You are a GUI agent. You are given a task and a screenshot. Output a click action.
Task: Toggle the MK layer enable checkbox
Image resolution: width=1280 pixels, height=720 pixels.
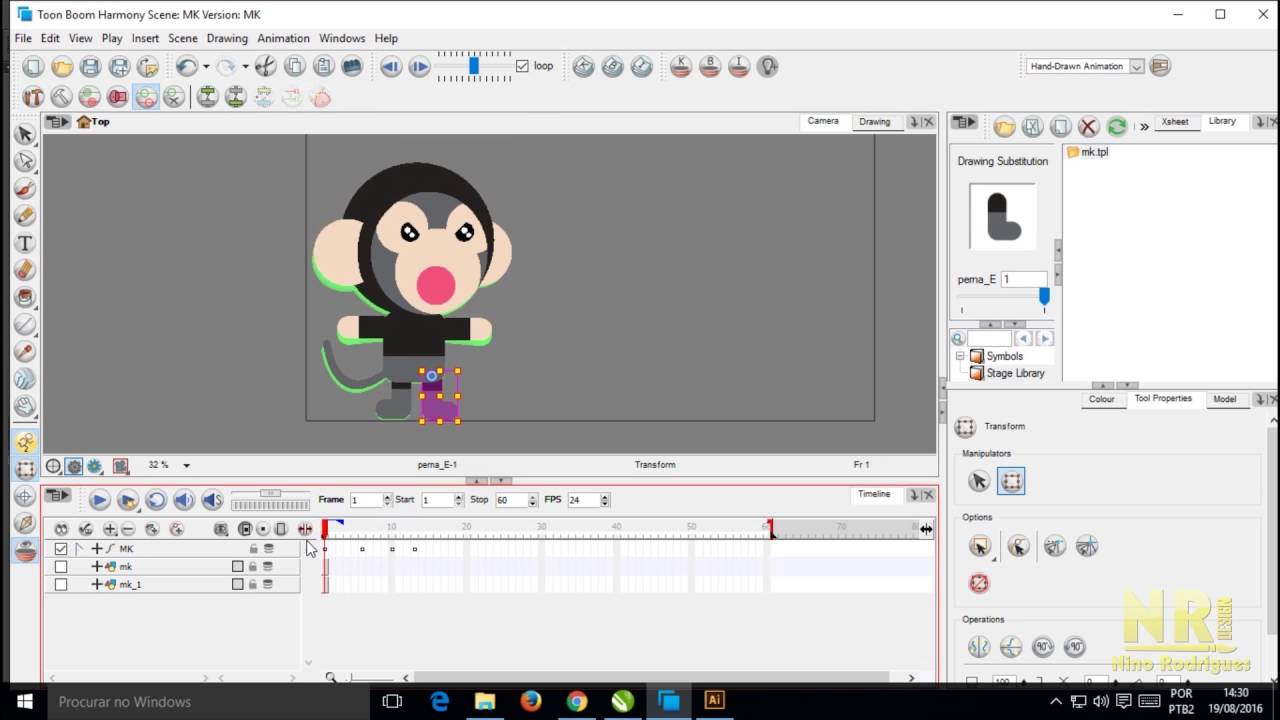(61, 549)
